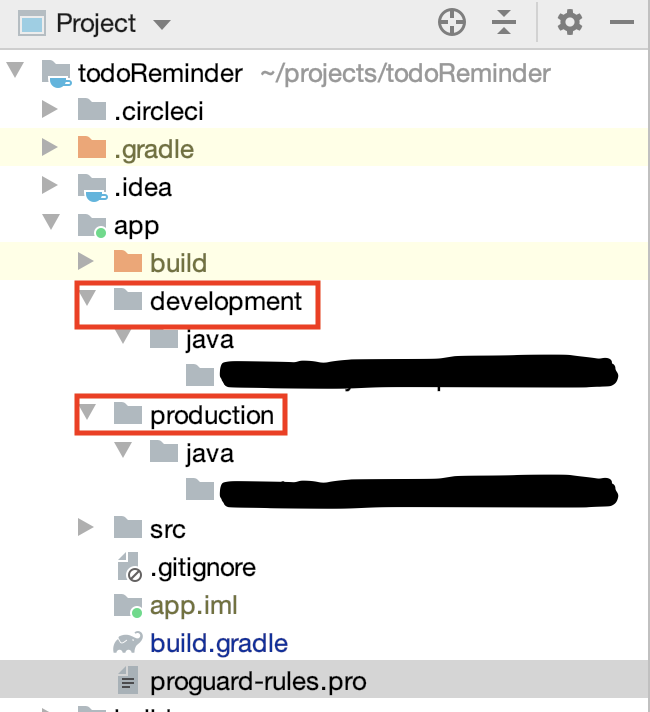The image size is (650, 712).
Task: Click the app module folder icon
Action: click(x=92, y=225)
